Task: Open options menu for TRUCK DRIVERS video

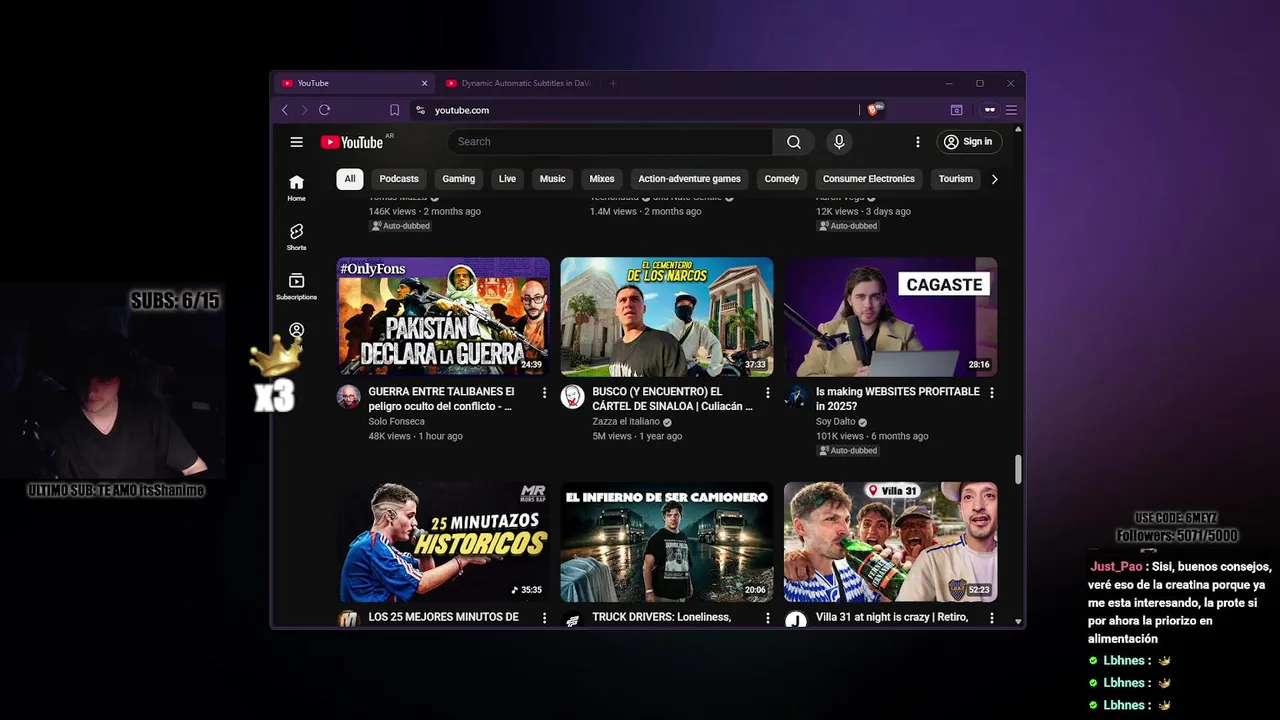Action: click(768, 619)
